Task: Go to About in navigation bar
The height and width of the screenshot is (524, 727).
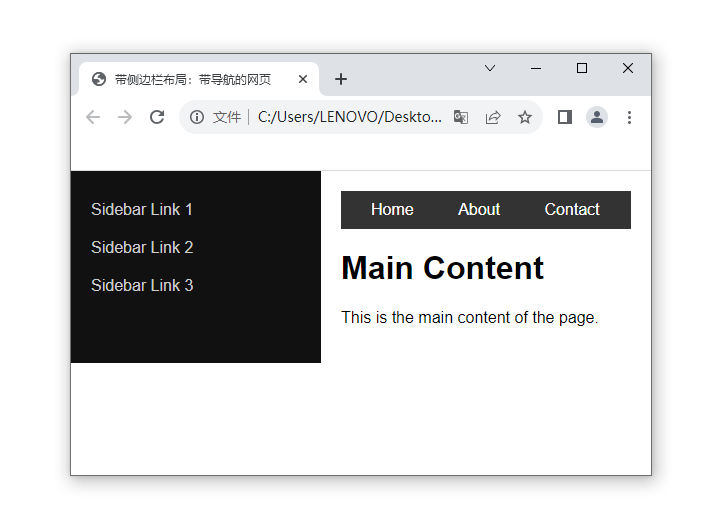Action: (479, 210)
